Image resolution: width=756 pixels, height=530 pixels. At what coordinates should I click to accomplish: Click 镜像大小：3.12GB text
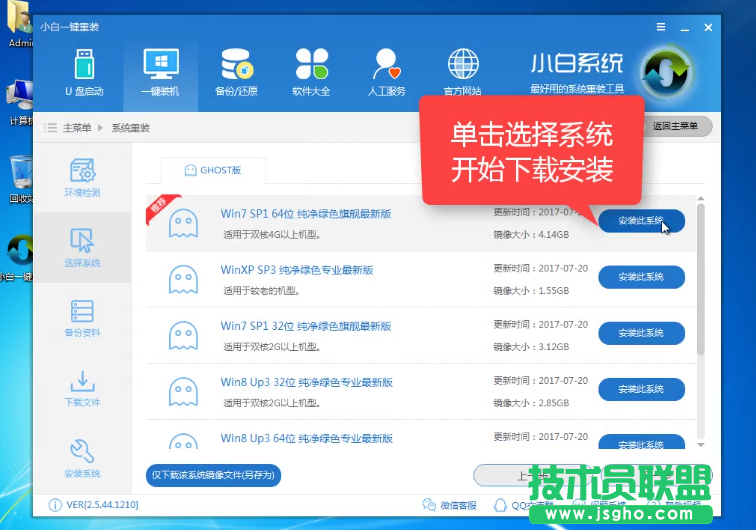click(x=531, y=347)
